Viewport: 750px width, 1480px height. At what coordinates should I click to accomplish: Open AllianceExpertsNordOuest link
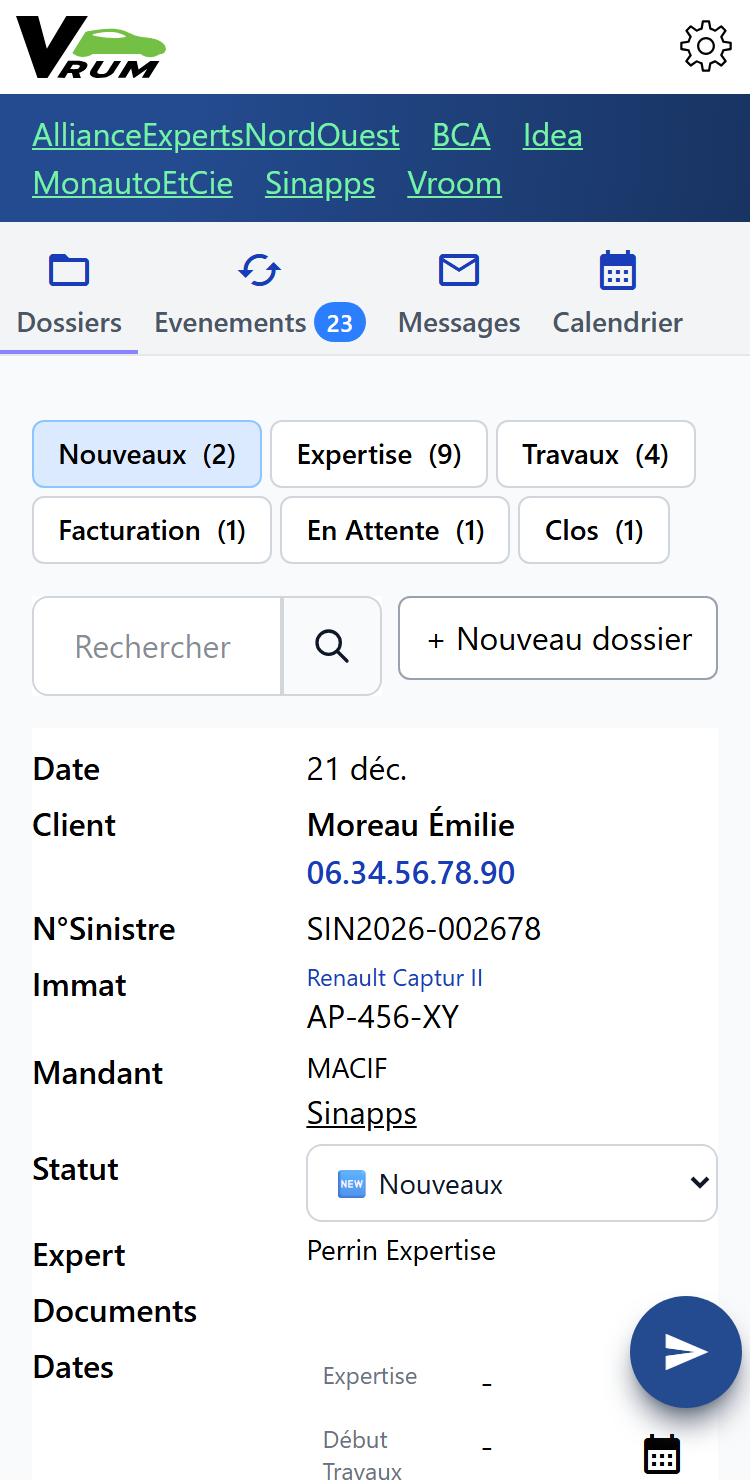[216, 135]
